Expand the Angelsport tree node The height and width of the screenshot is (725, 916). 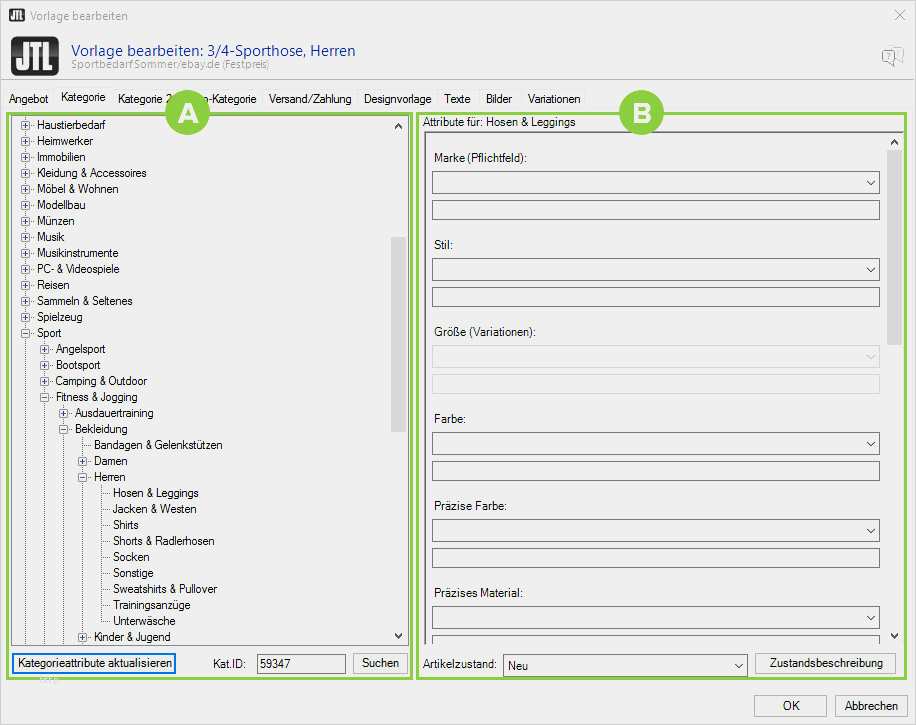[x=45, y=349]
